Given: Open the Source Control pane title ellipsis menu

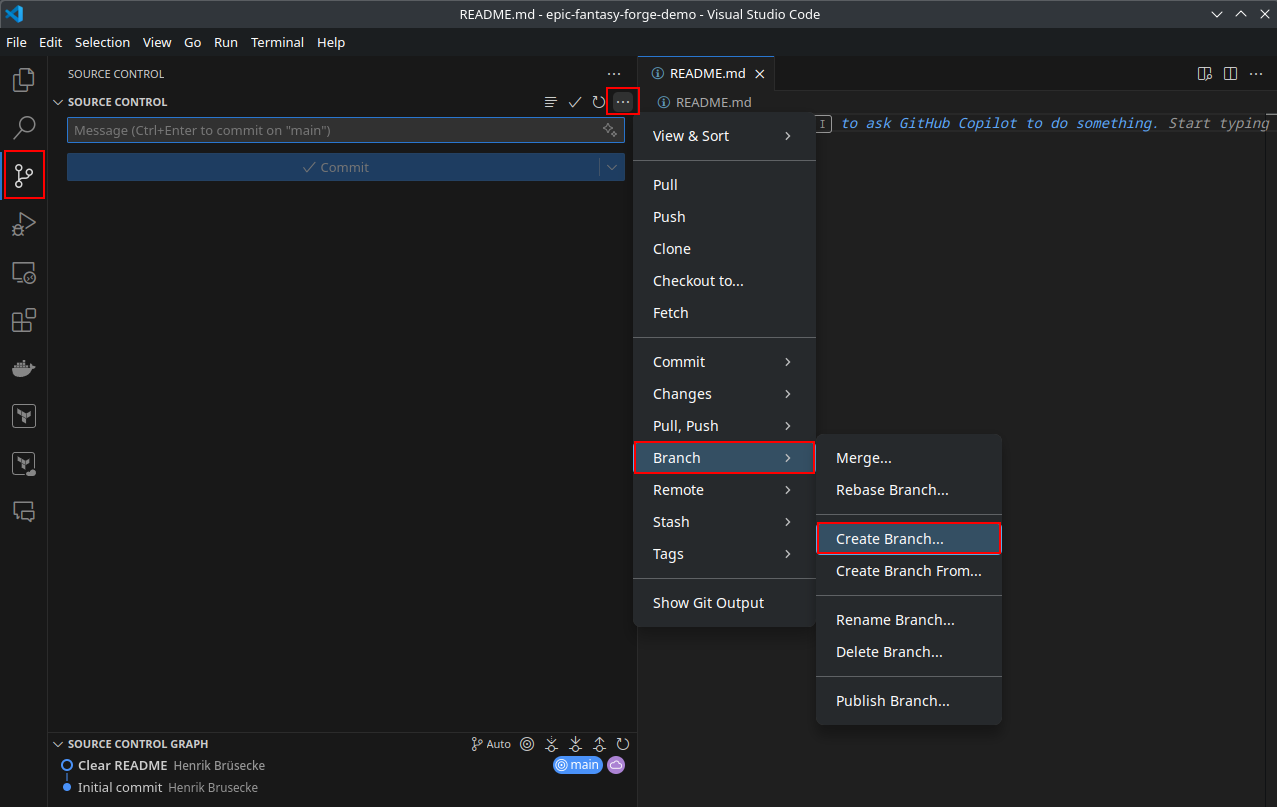Looking at the screenshot, I should coord(614,74).
